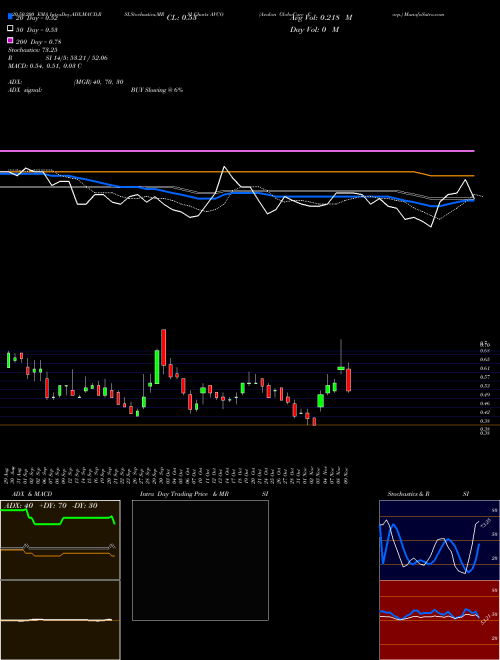Click the MunafaSutra.com watermark link at top
Screen dimensions: 500x660
(x=424, y=14)
